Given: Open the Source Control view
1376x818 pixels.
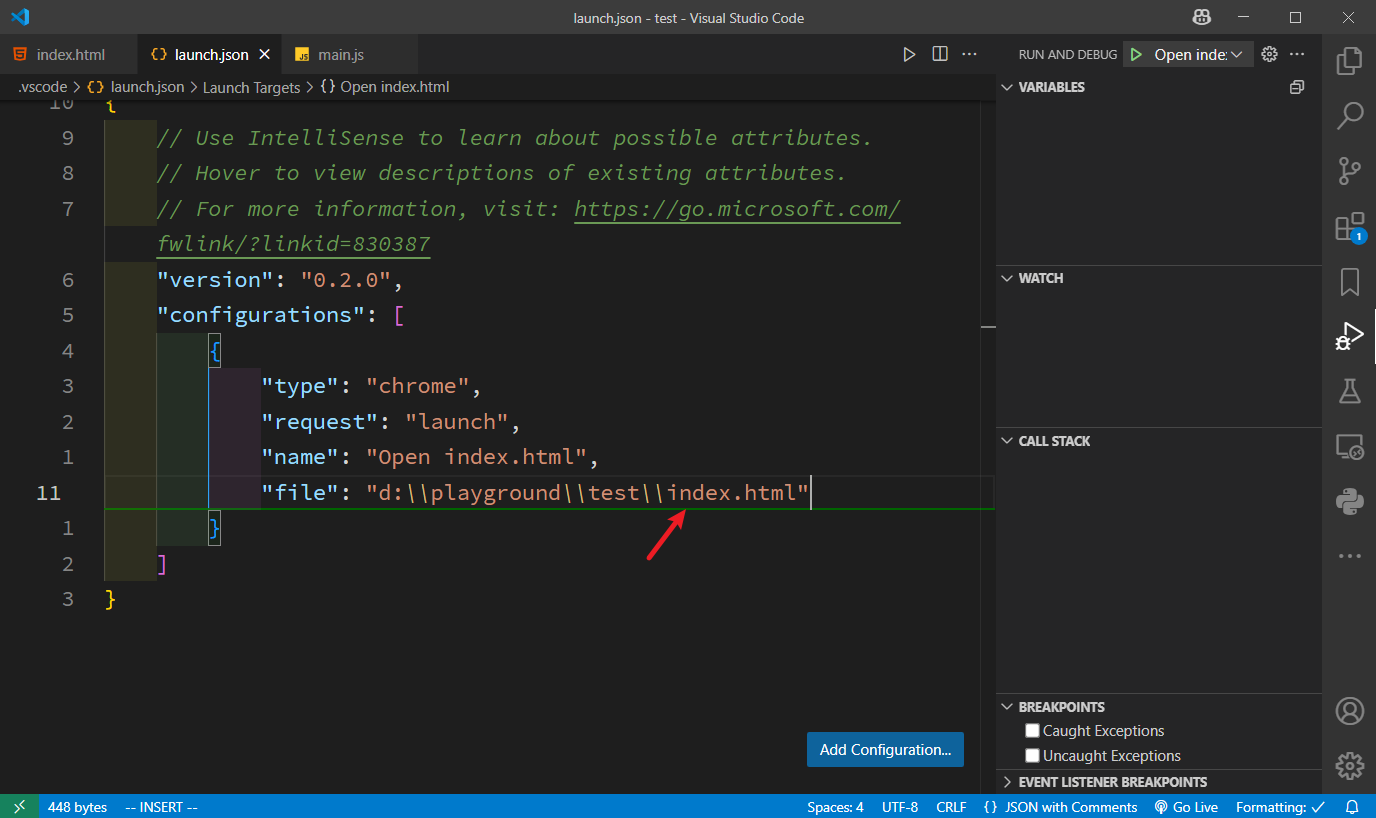Looking at the screenshot, I should pyautogui.click(x=1349, y=171).
